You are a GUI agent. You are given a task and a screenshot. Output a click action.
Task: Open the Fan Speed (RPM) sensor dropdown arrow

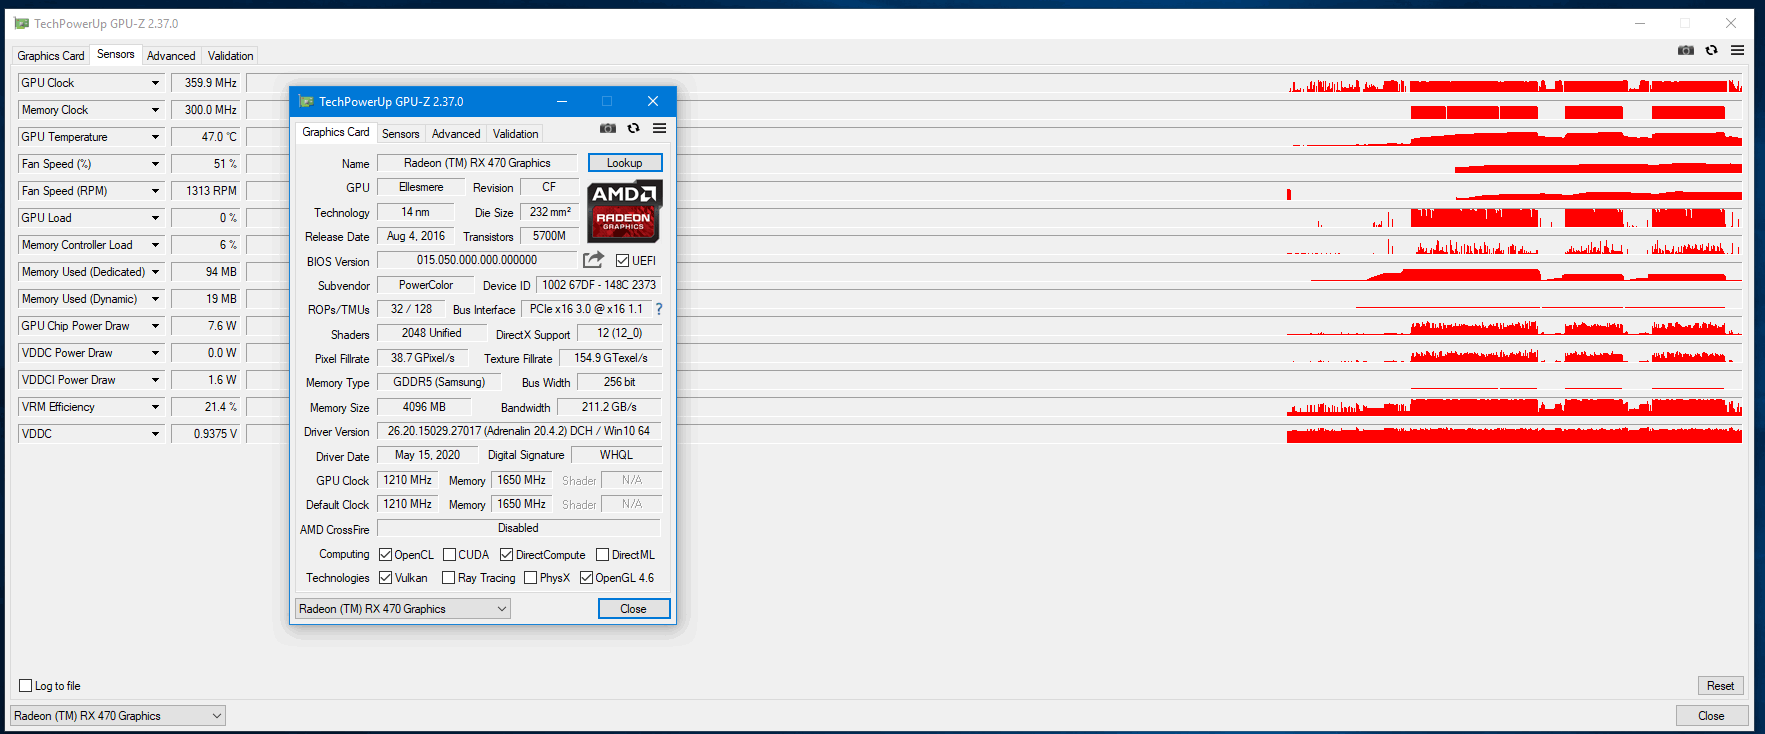coord(155,191)
